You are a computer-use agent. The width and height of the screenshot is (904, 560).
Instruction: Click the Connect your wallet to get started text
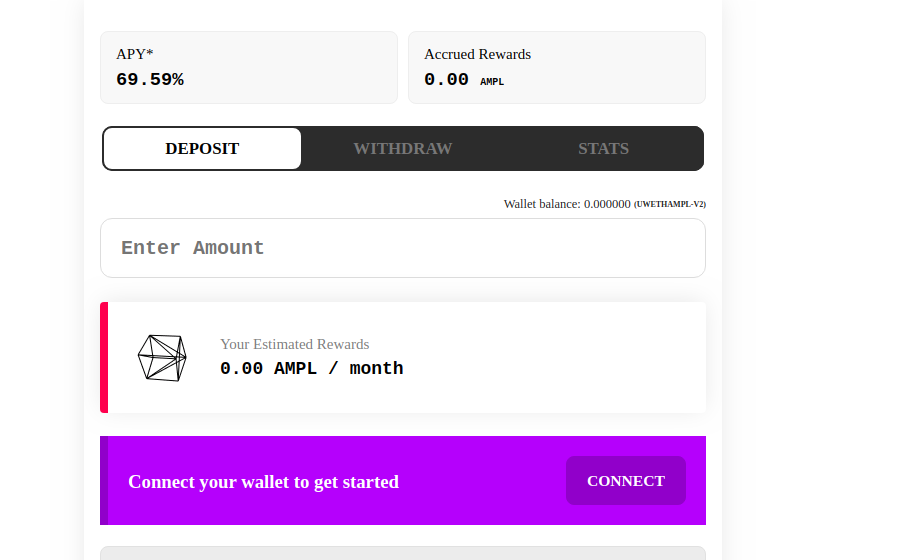coord(263,482)
